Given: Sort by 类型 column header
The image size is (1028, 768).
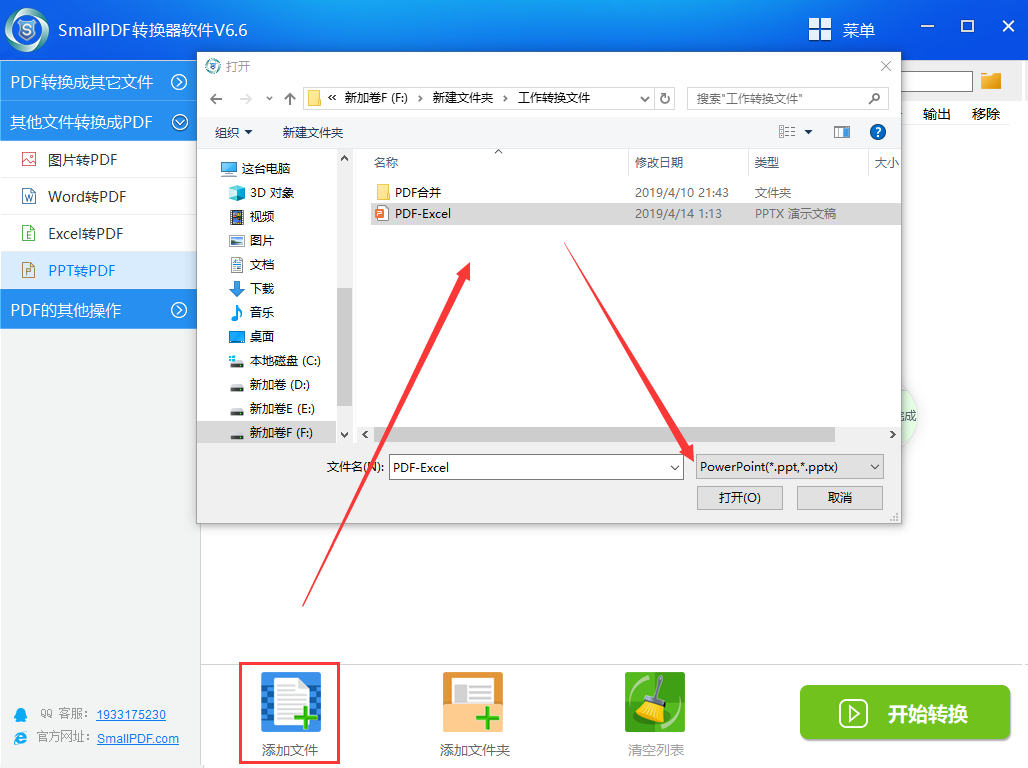Looking at the screenshot, I should coord(766,163).
